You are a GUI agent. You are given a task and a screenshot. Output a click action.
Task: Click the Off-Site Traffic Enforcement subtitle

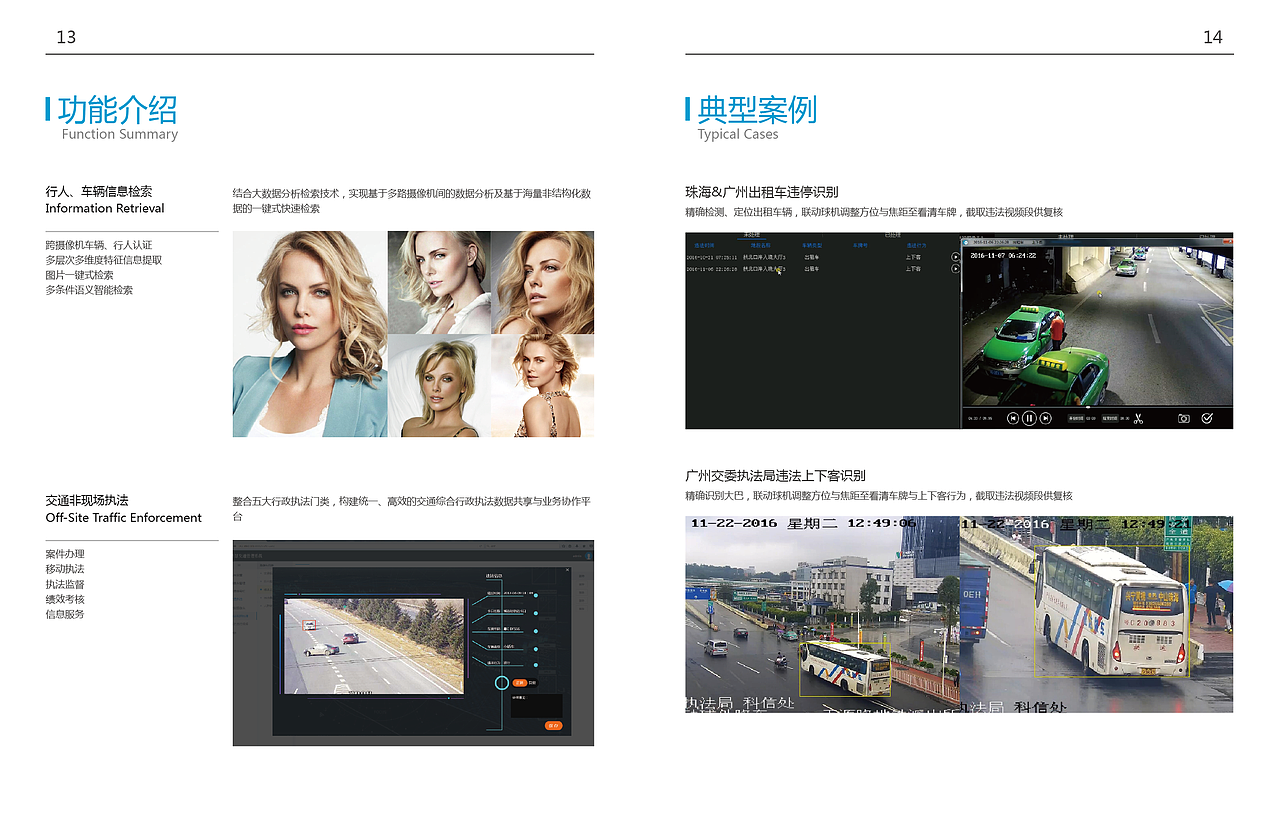pyautogui.click(x=123, y=517)
